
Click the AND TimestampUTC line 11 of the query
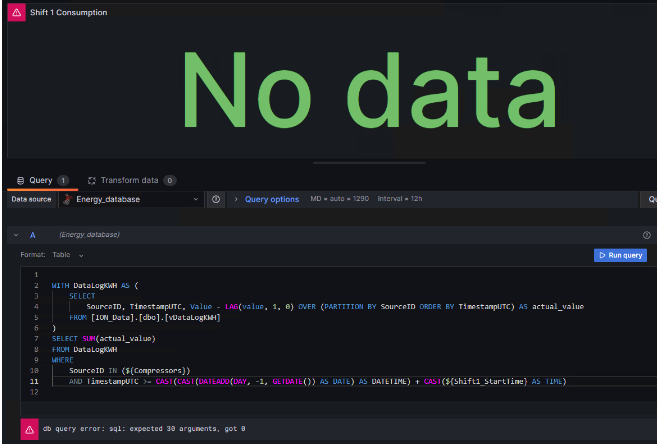[x=318, y=382]
